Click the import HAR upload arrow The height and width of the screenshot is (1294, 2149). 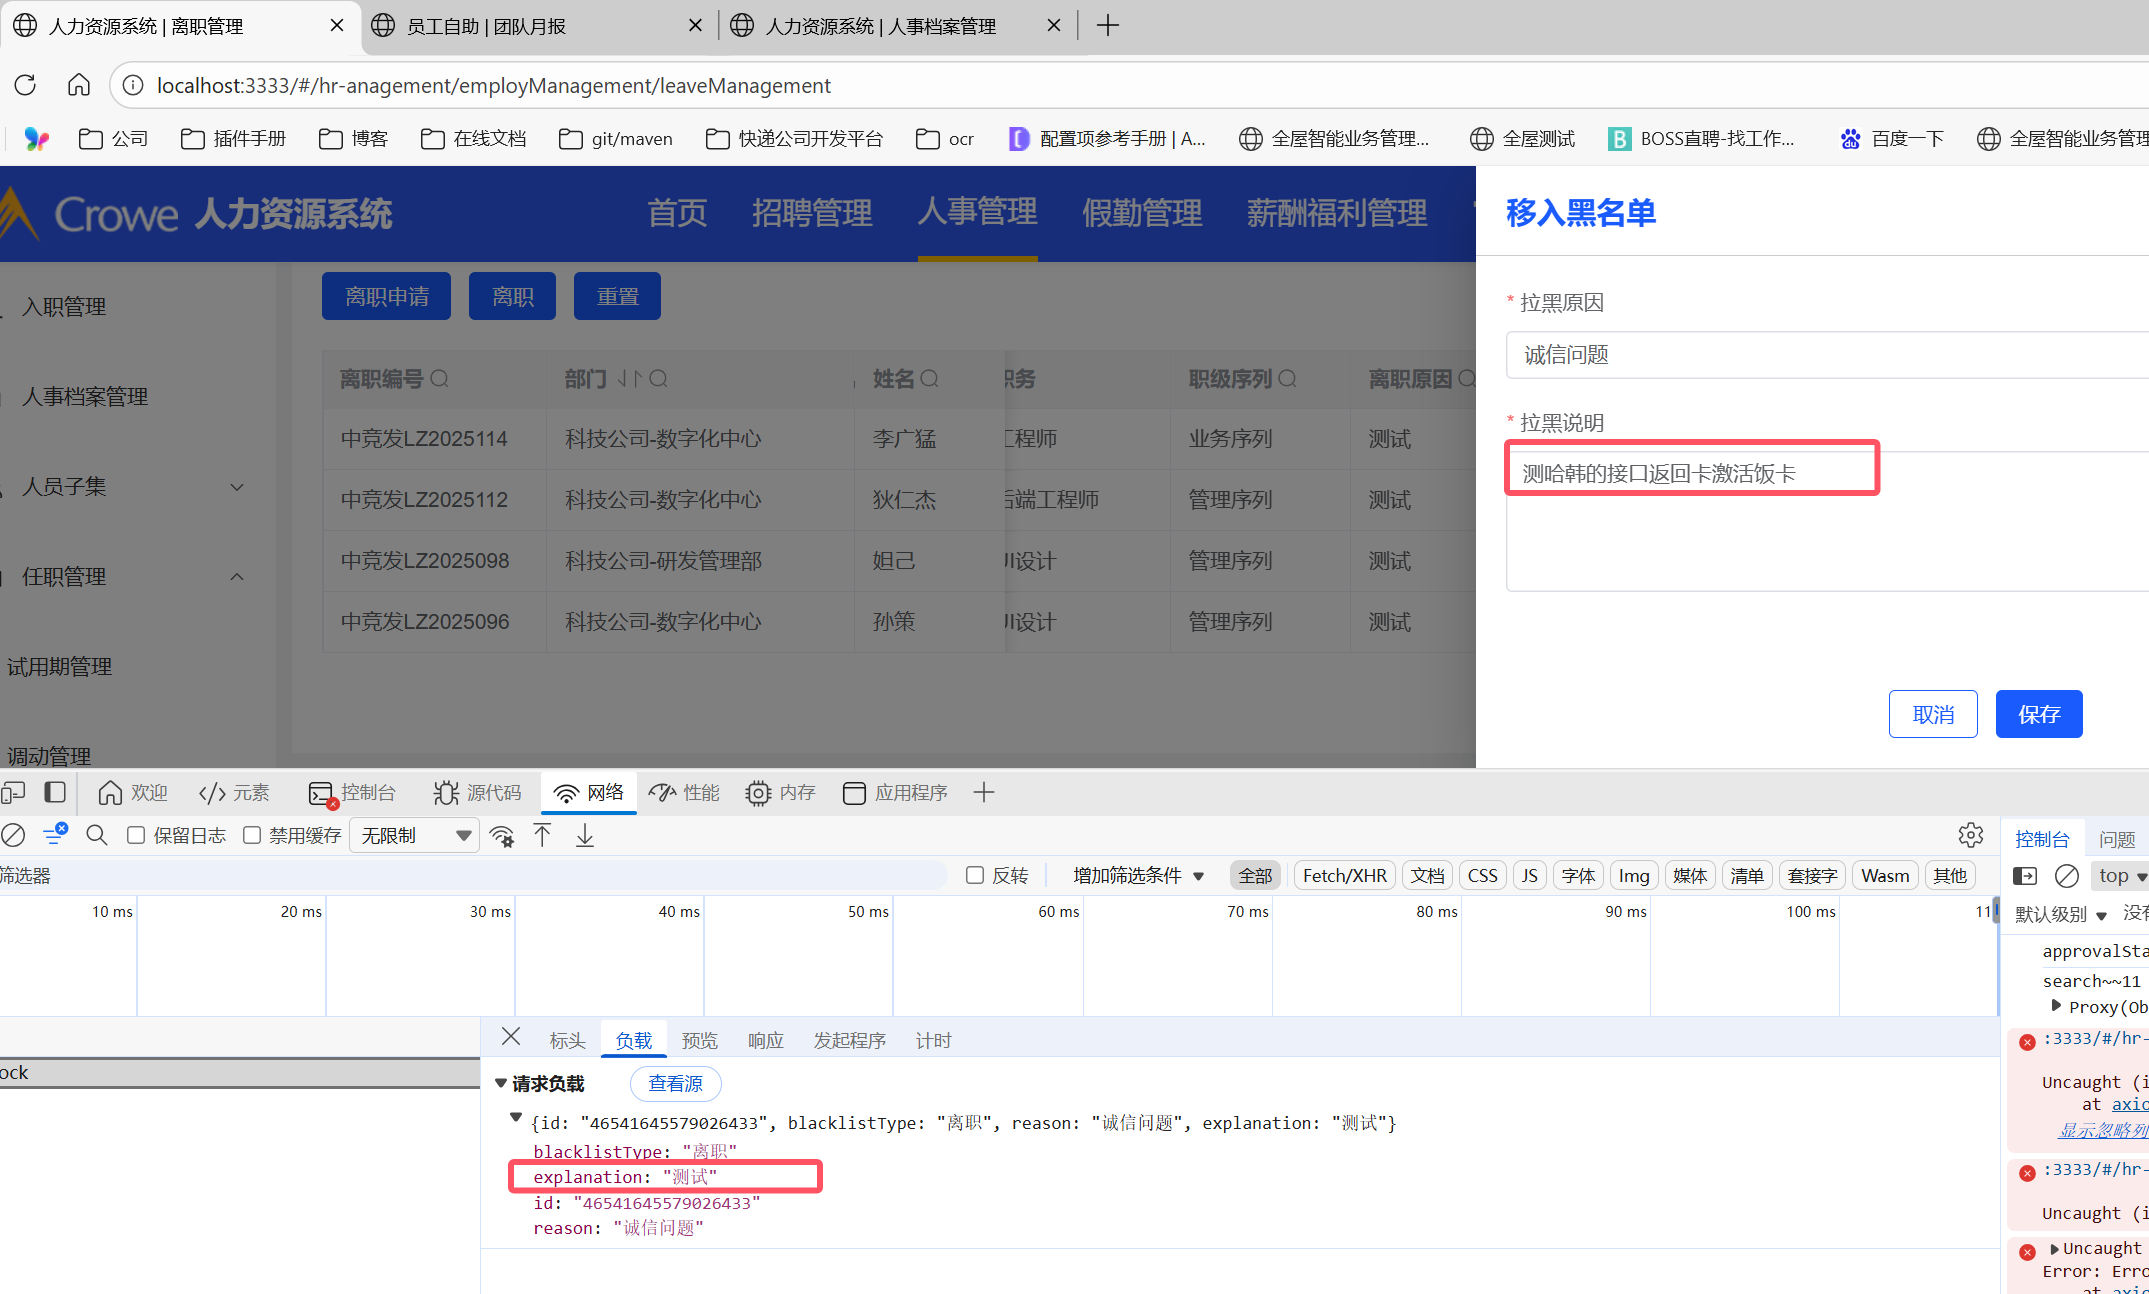tap(542, 835)
